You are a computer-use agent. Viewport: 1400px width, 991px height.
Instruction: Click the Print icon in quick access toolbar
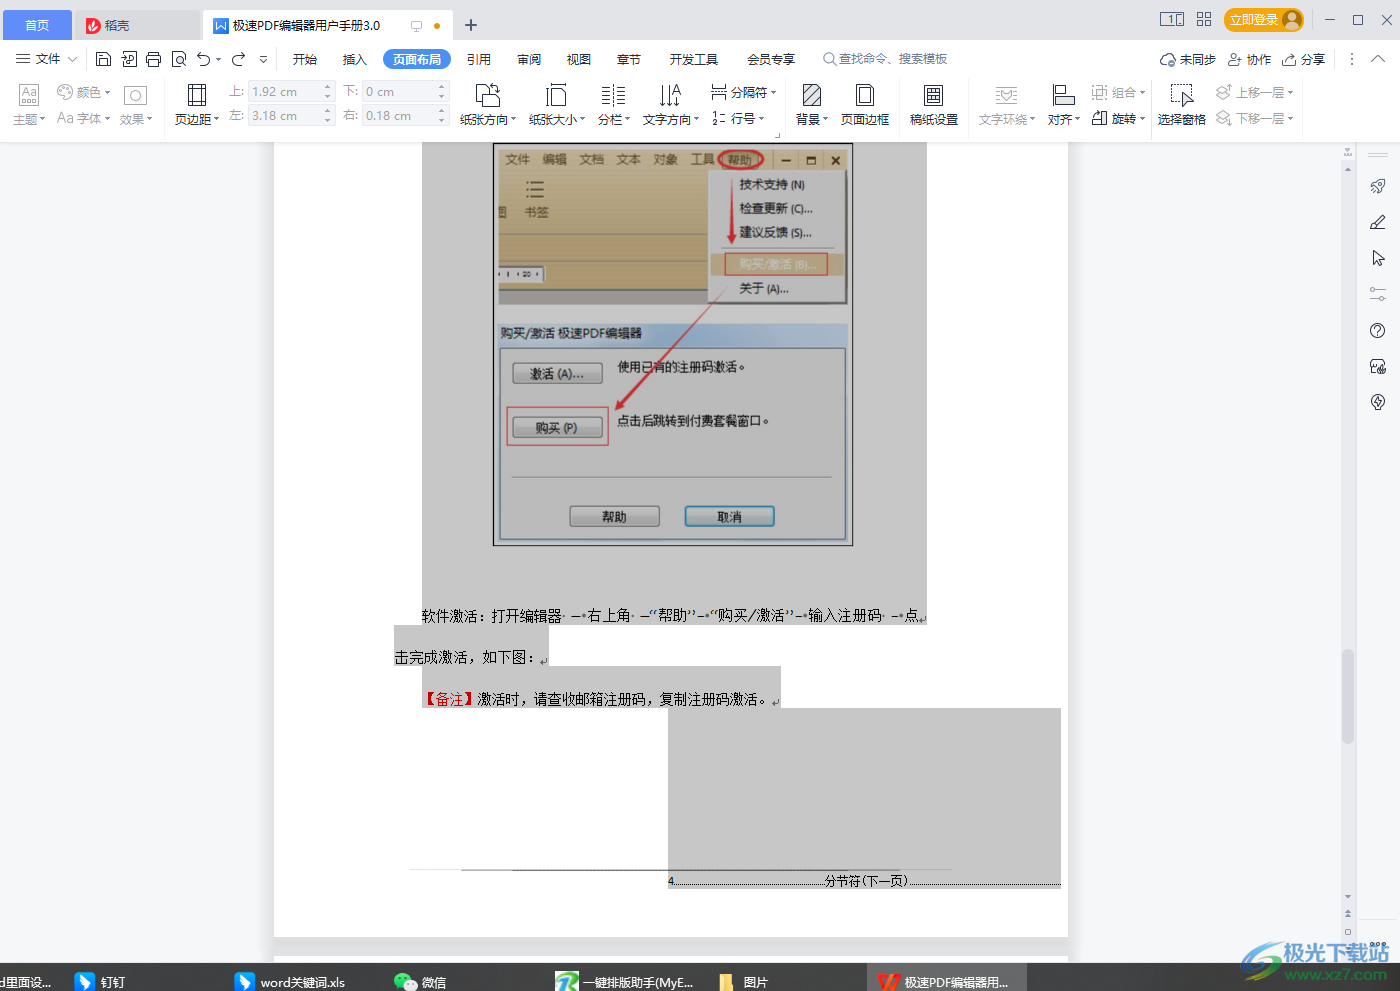coord(153,59)
